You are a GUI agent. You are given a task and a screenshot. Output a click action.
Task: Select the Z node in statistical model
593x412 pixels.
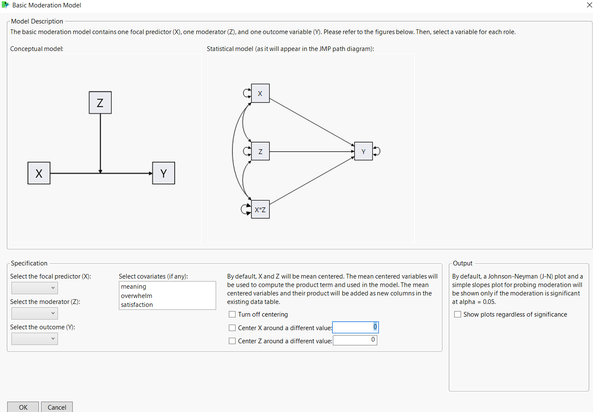pos(260,151)
